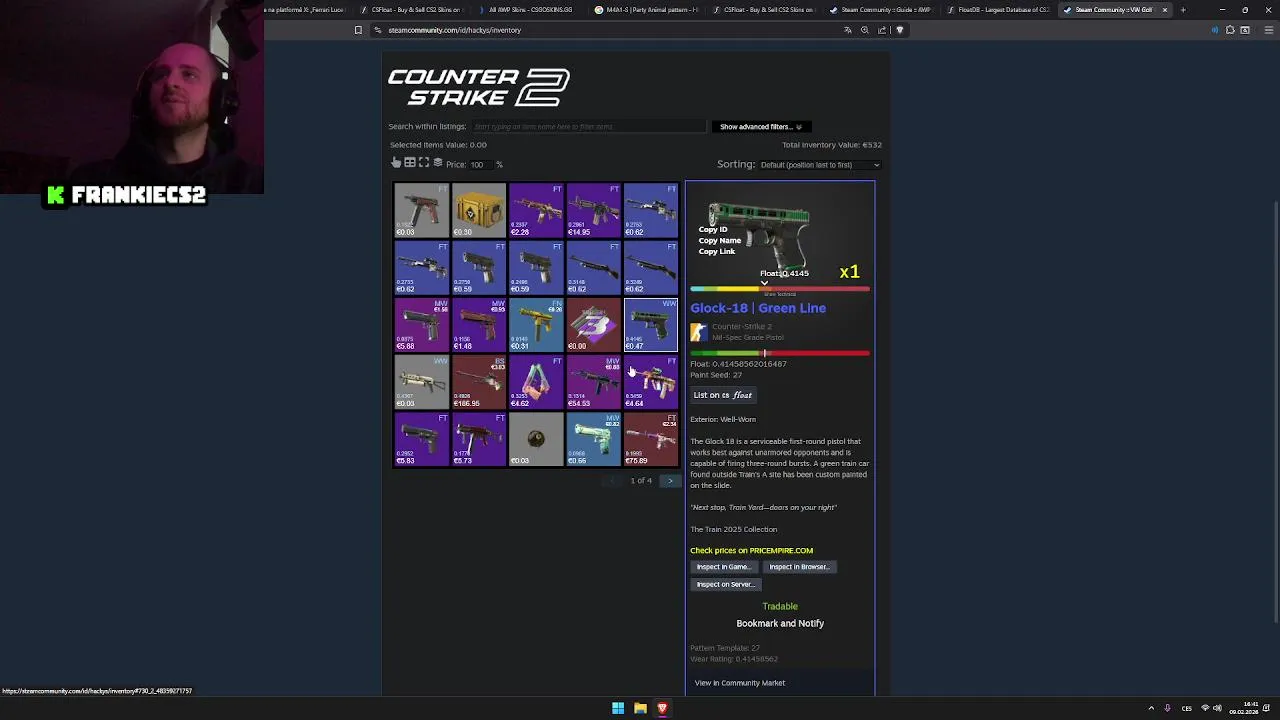This screenshot has width=1280, height=720.
Task: Go to next inventory page arrow
Action: [670, 481]
